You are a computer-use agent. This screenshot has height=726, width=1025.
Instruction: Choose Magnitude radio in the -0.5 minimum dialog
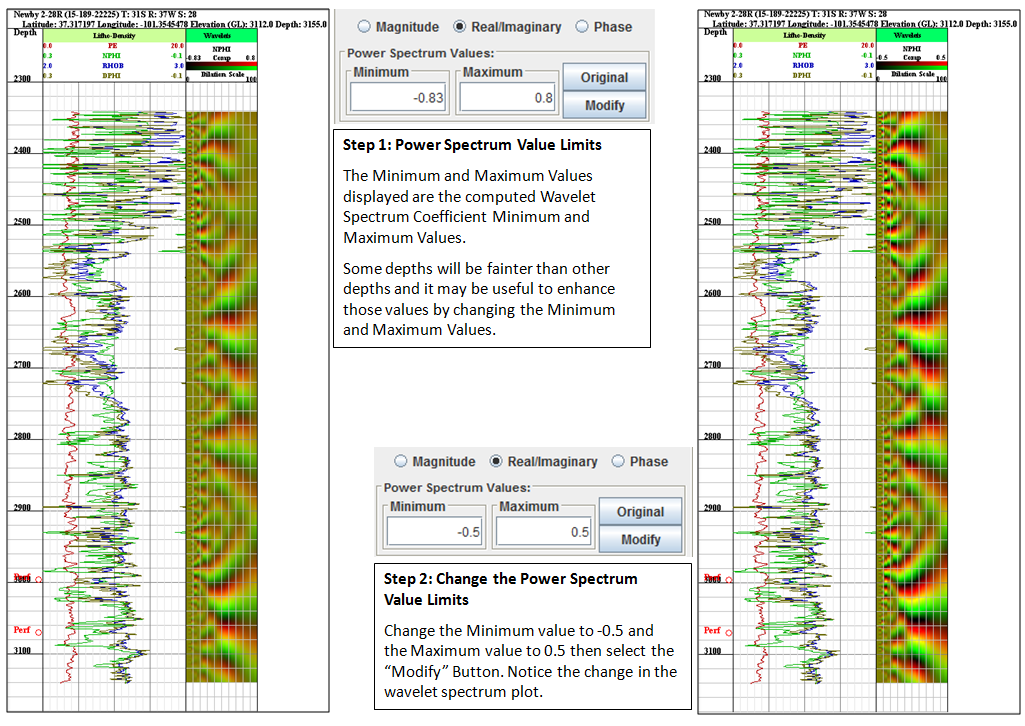click(401, 462)
